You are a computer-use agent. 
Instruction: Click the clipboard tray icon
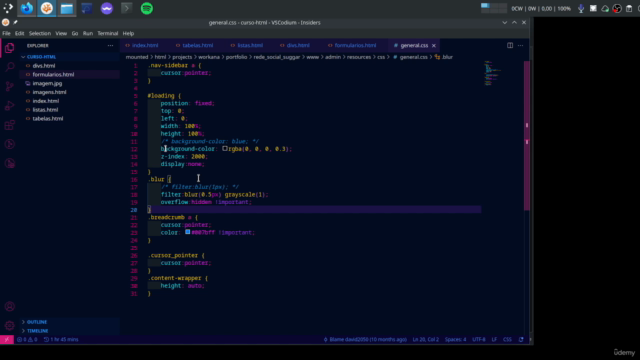[629, 9]
